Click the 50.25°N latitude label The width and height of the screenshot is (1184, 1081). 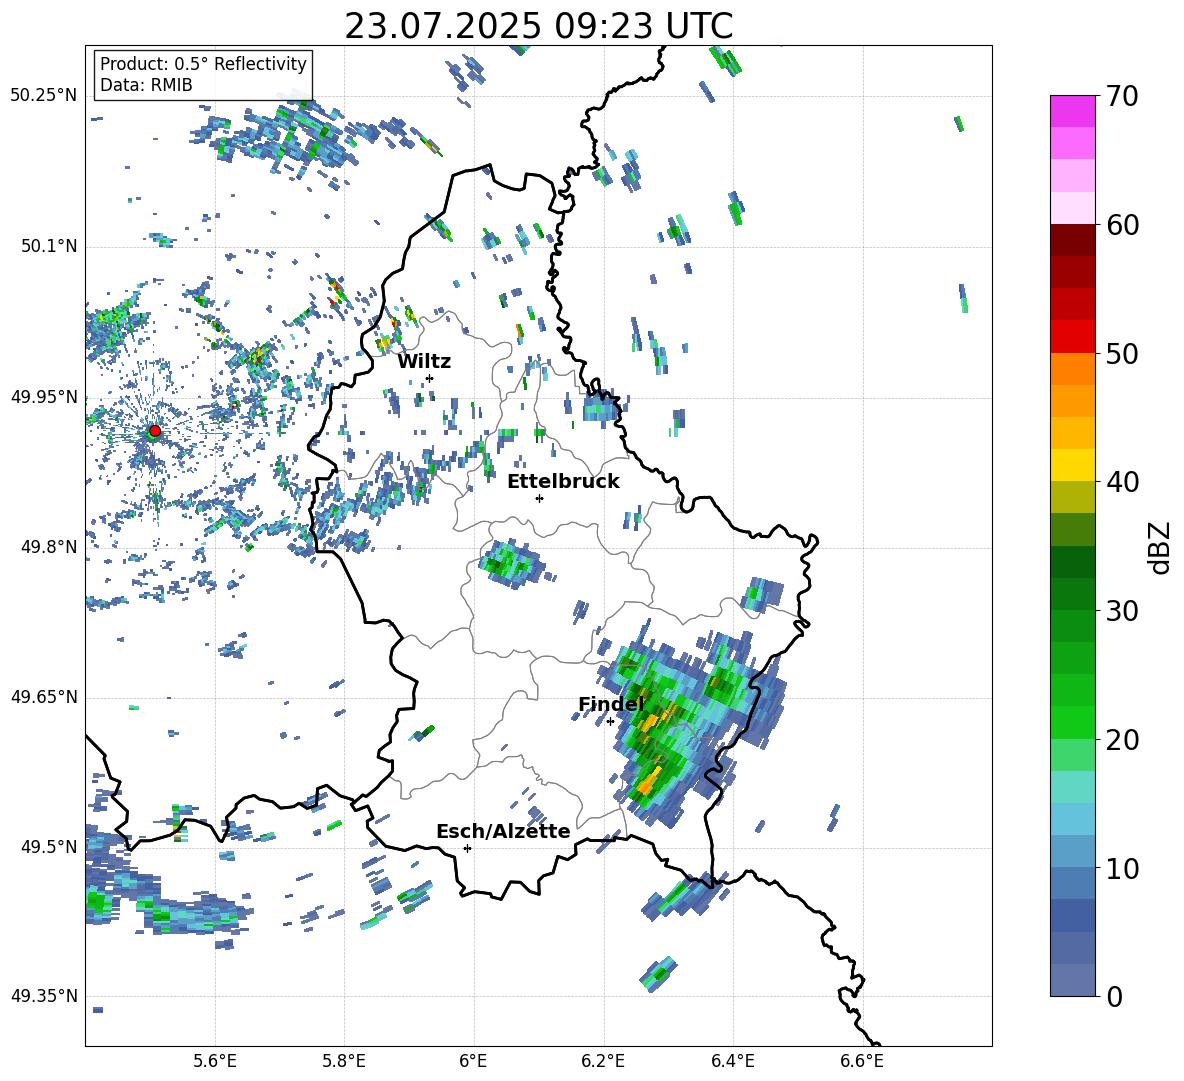44,96
